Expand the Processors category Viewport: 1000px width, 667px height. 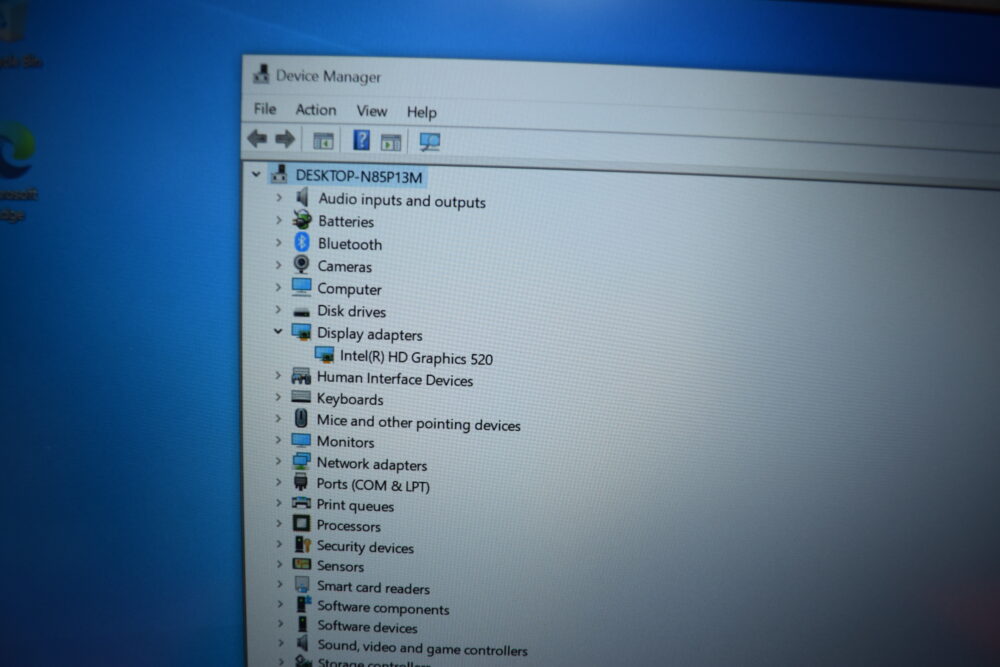[279, 524]
